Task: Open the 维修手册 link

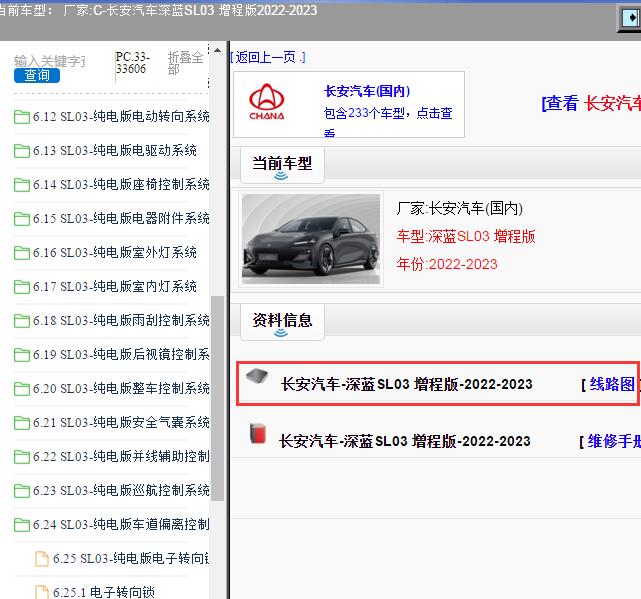Action: 614,441
